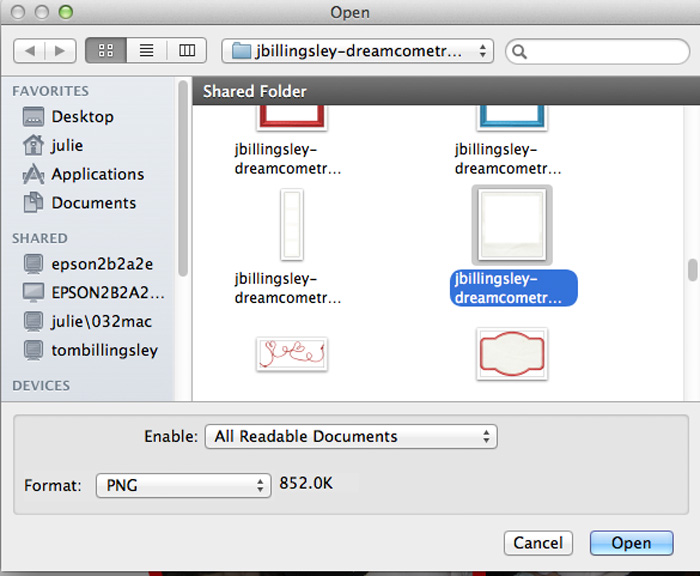Click the epson2b2a2e computer icon
Viewport: 700px width, 576px height.
[x=33, y=264]
